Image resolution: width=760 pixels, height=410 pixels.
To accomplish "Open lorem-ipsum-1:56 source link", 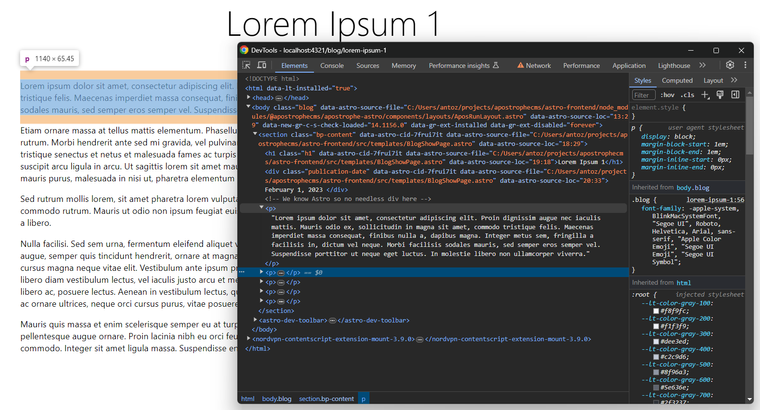I will click(715, 200).
